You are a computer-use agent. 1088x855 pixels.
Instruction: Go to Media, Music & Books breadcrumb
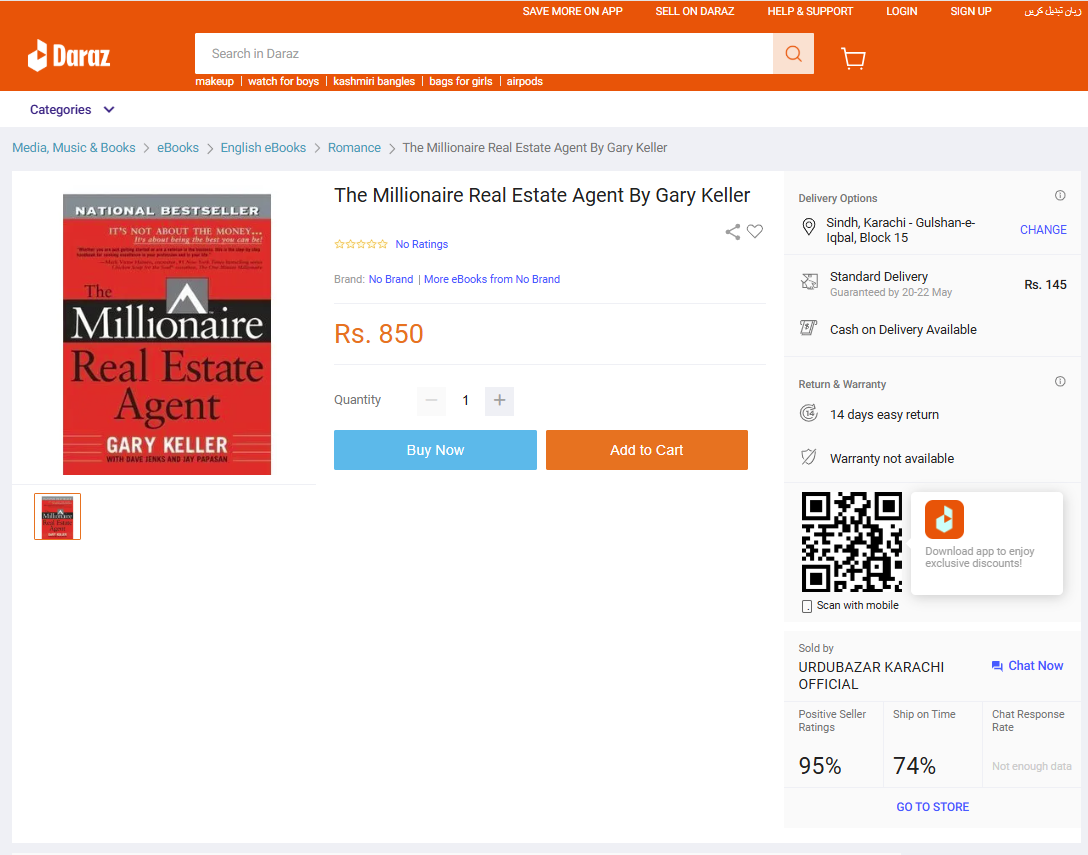(x=74, y=148)
